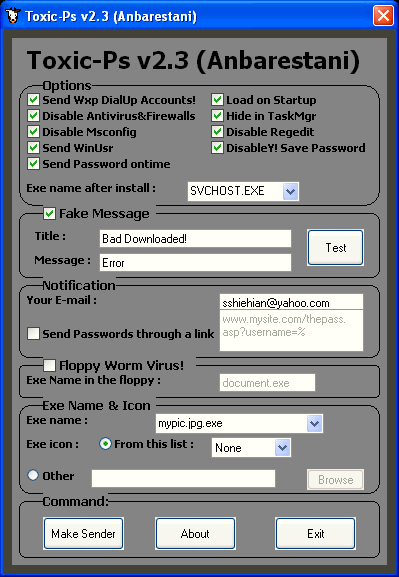The width and height of the screenshot is (399, 577).
Task: Click the "Exe Name & Icon" group heading
Action: pyautogui.click(x=96, y=406)
